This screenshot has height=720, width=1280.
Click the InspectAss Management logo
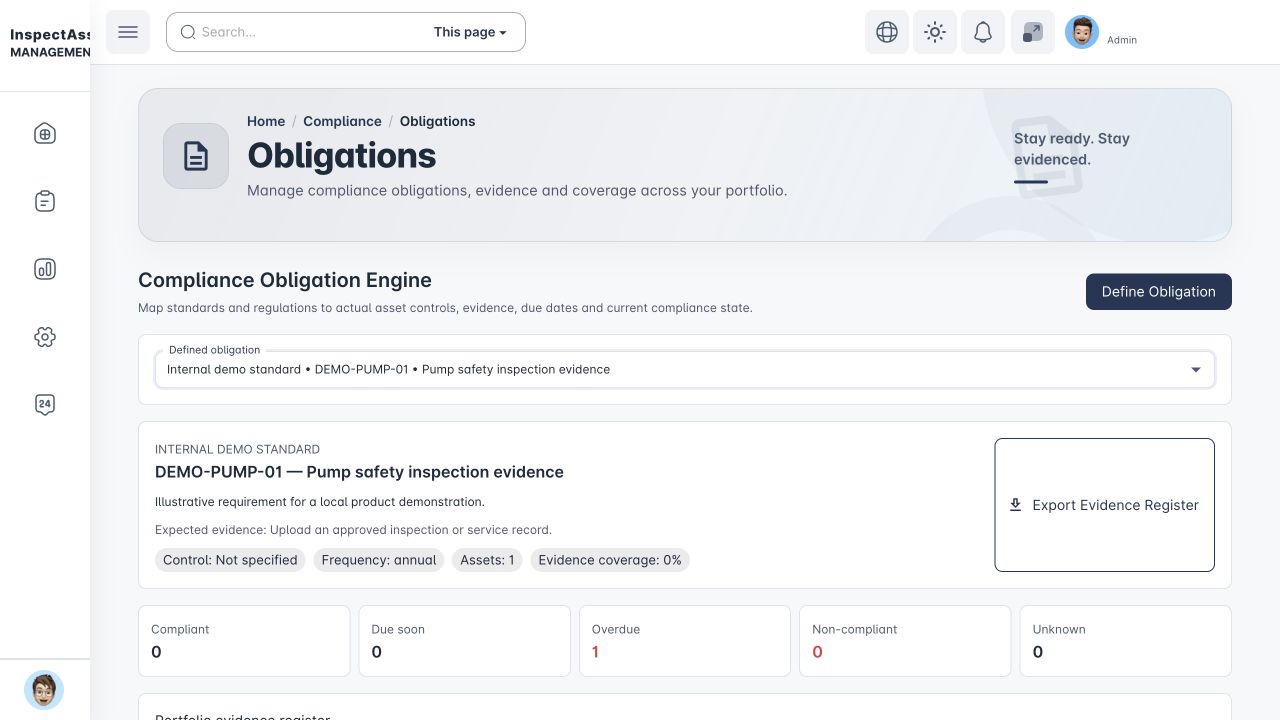point(50,43)
